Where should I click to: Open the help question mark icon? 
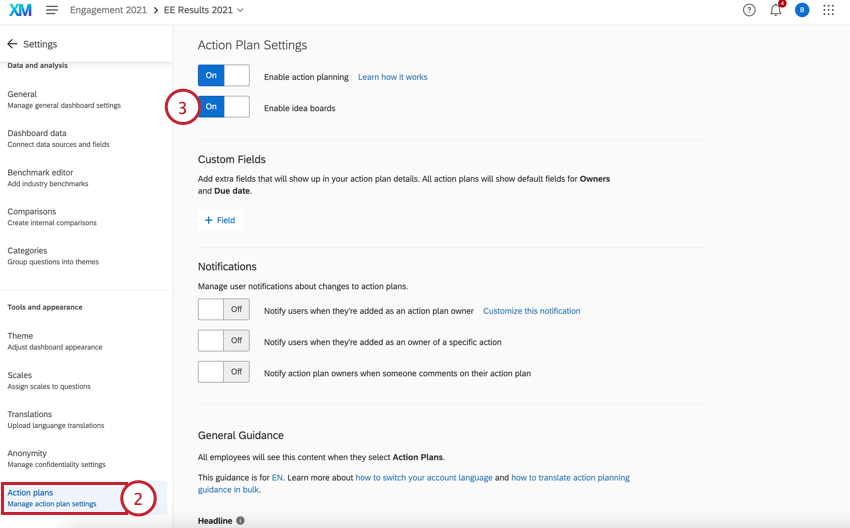click(x=749, y=10)
